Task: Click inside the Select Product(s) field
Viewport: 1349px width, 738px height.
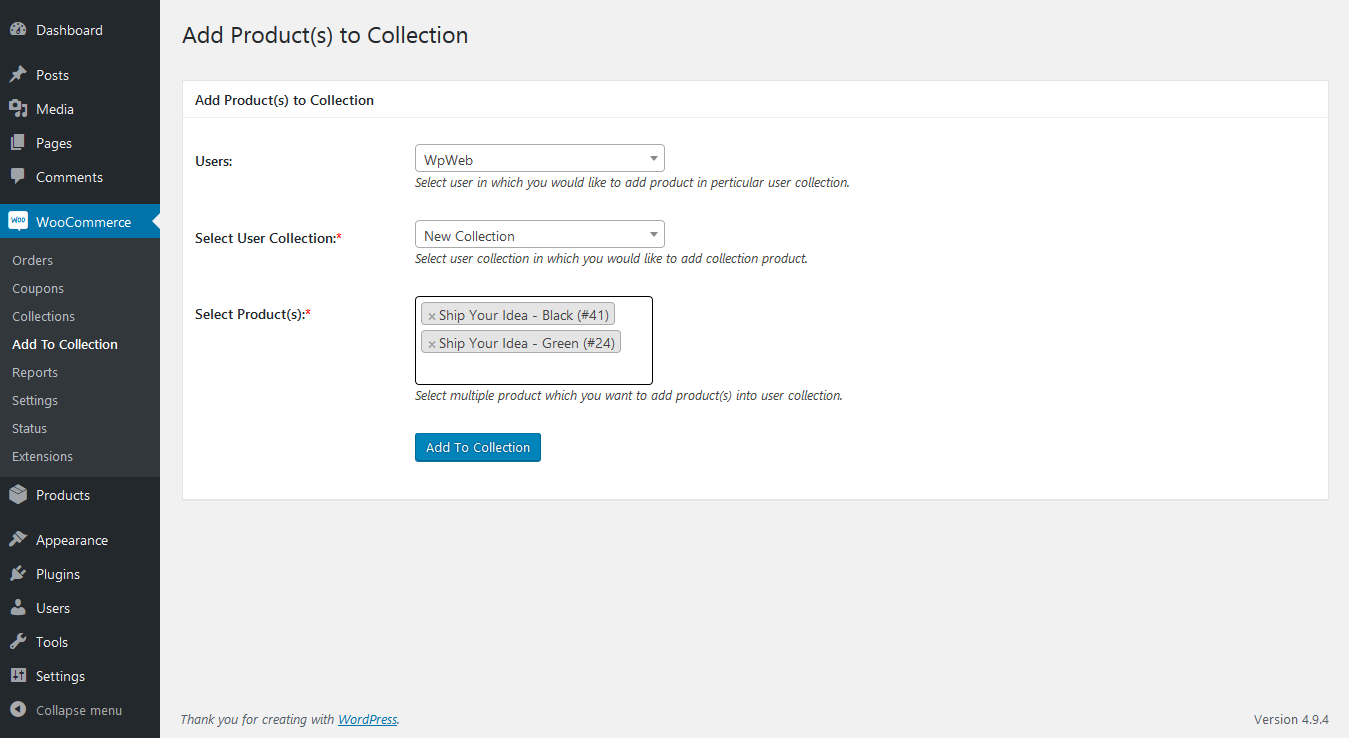Action: click(x=533, y=369)
